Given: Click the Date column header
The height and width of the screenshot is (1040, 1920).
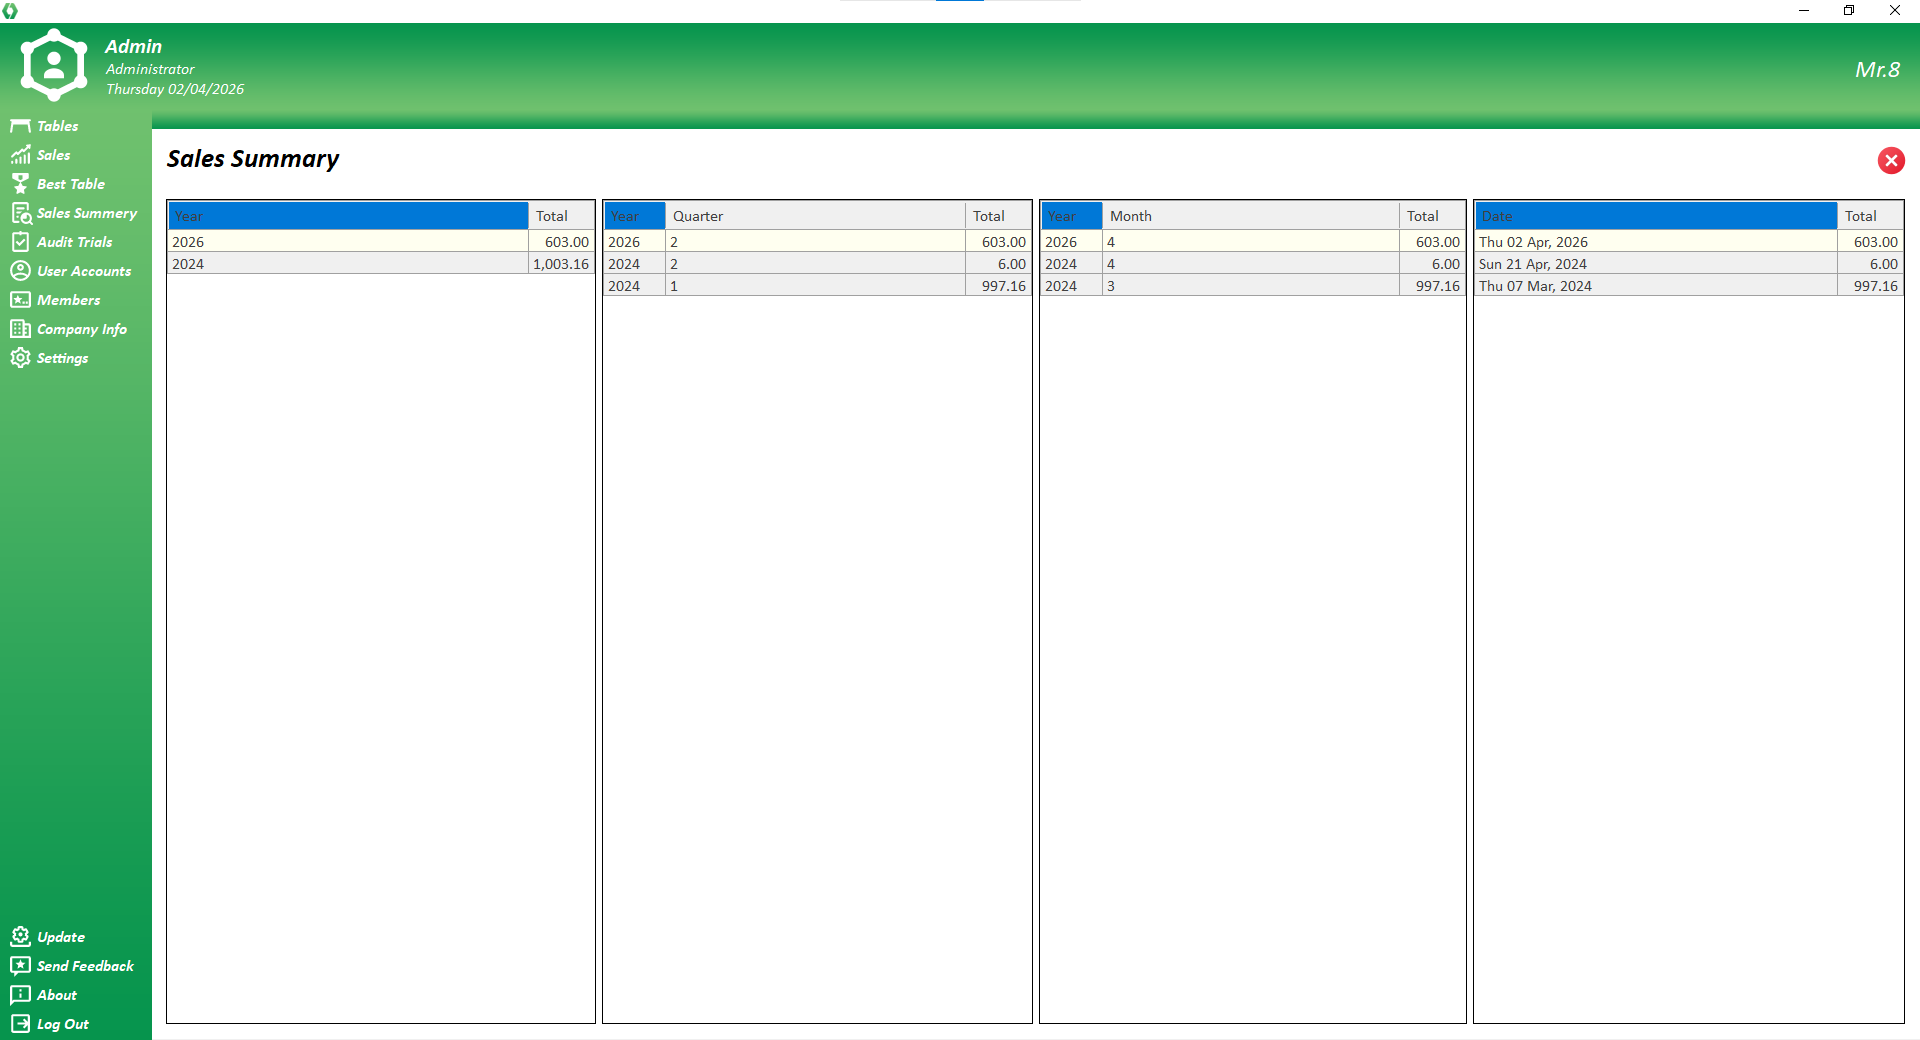Looking at the screenshot, I should click(x=1655, y=216).
